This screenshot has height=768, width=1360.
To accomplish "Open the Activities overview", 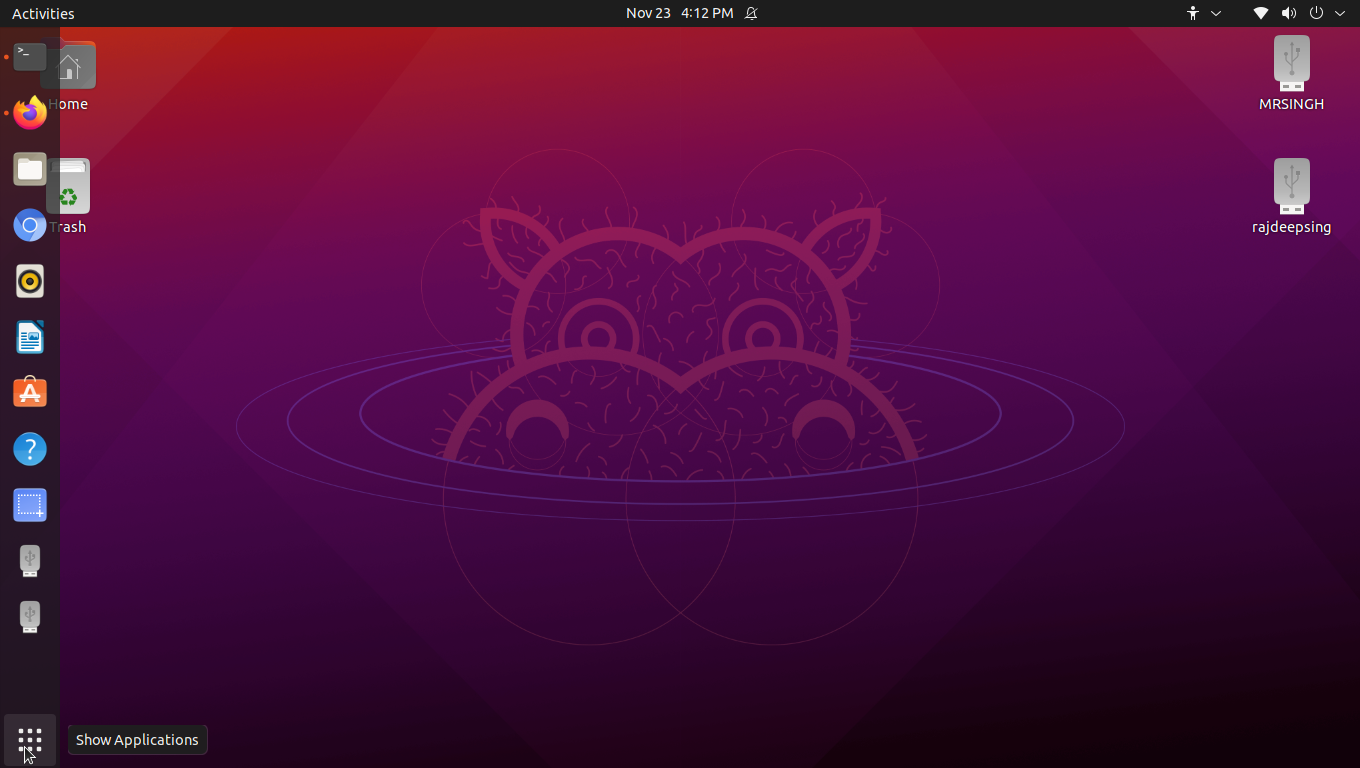I will (43, 13).
